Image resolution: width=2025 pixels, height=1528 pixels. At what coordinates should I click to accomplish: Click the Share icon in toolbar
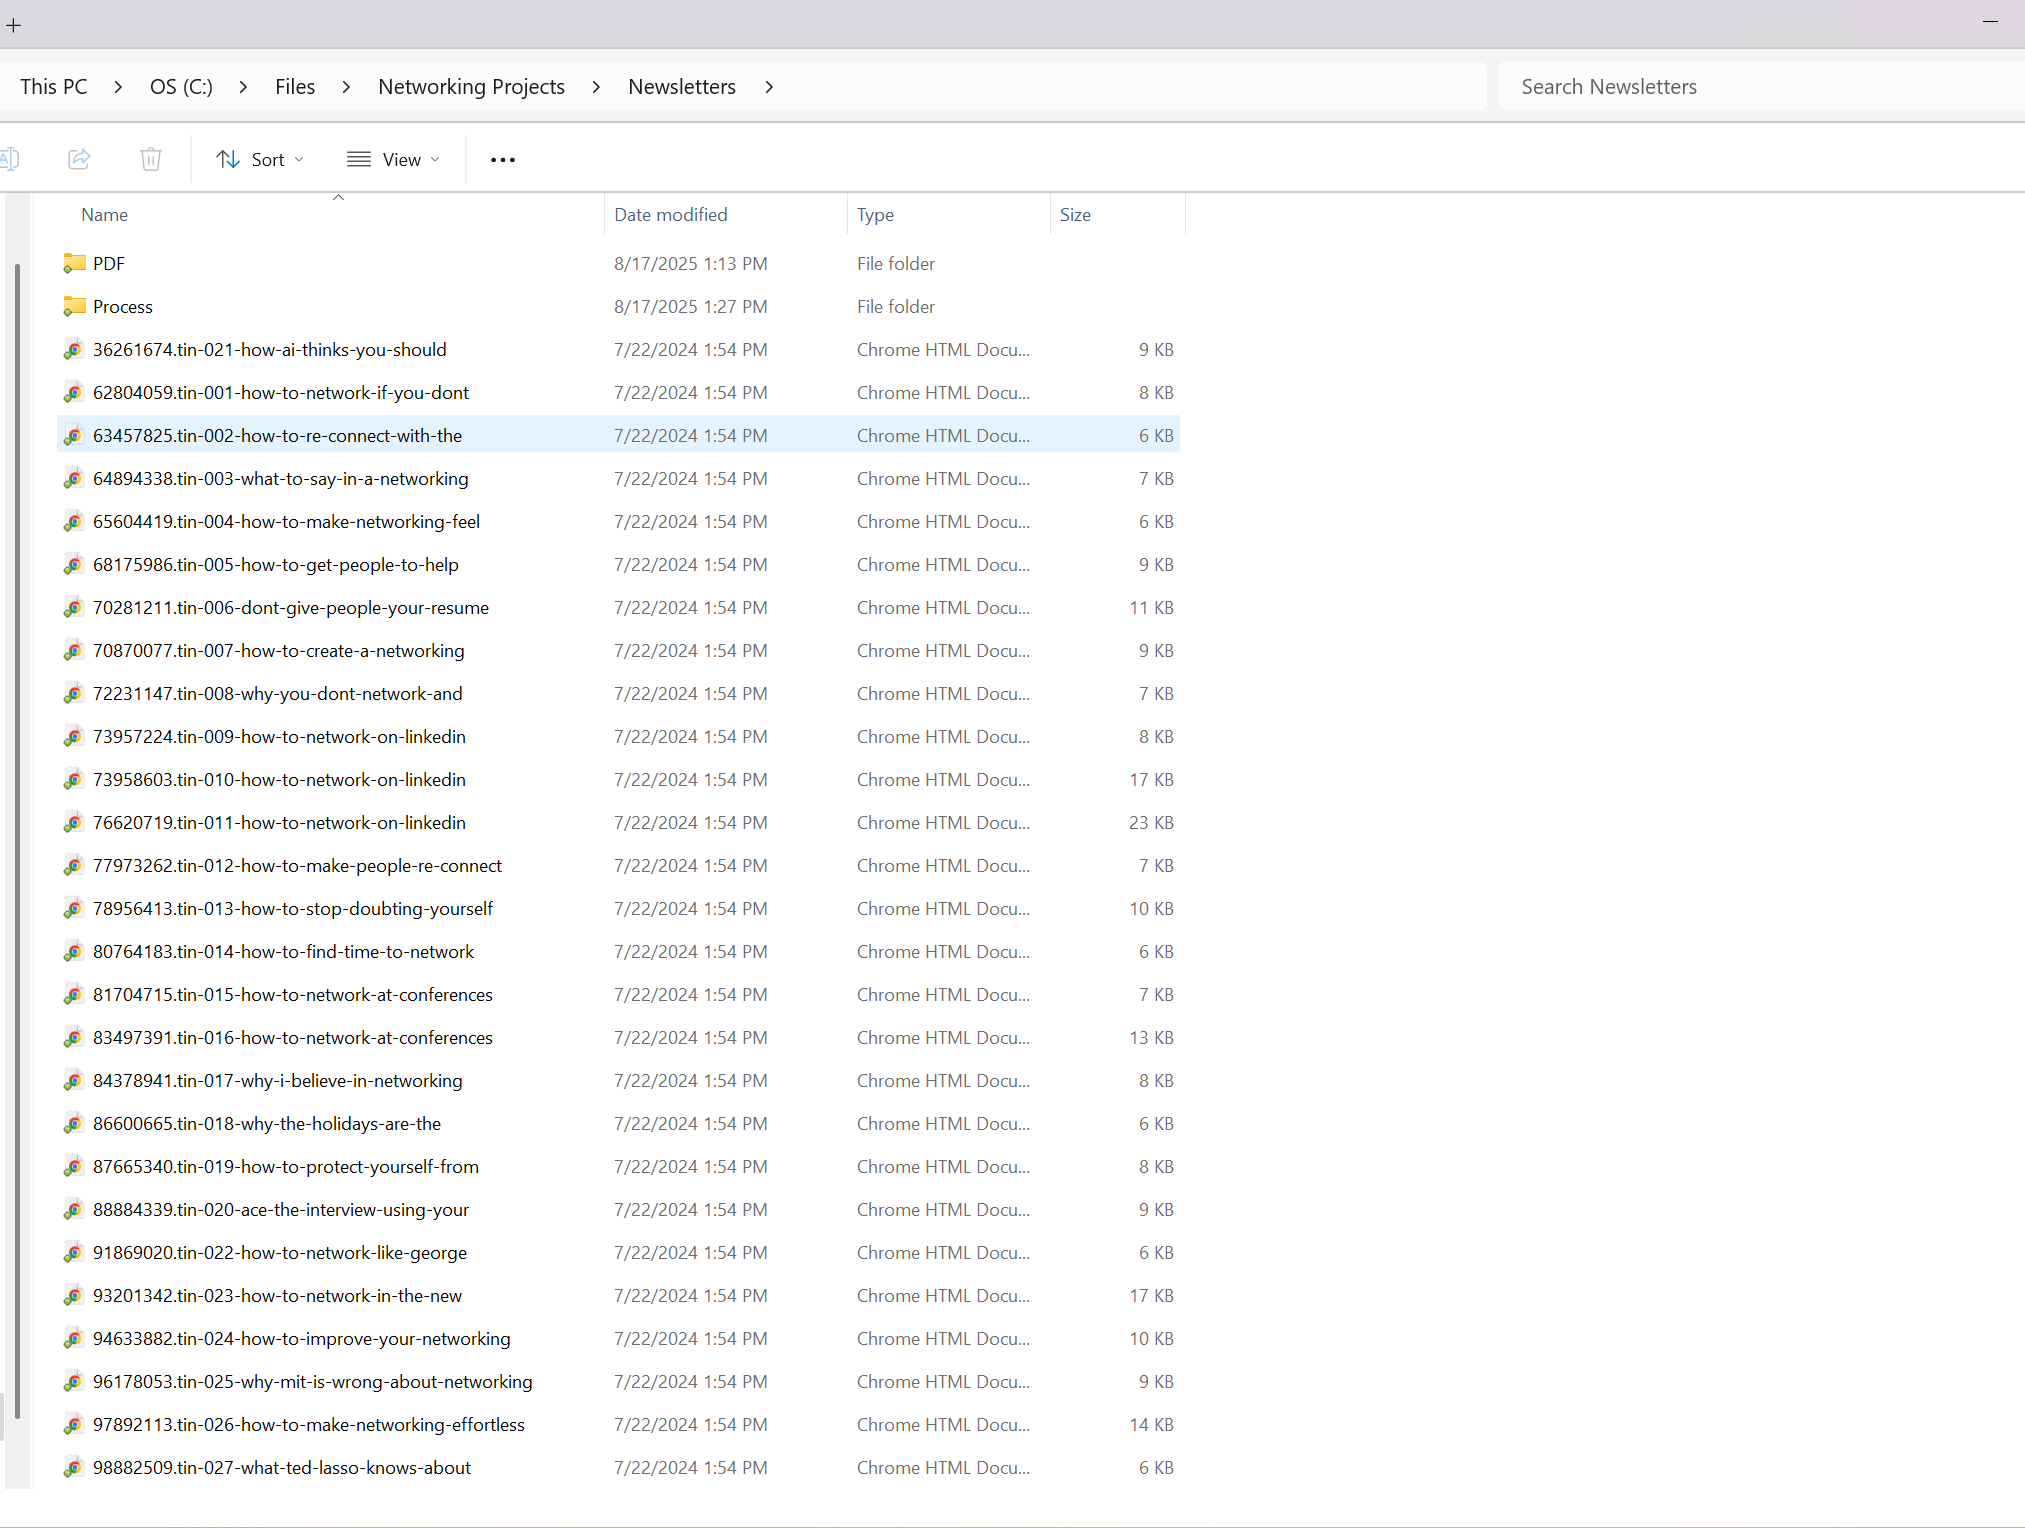click(79, 159)
